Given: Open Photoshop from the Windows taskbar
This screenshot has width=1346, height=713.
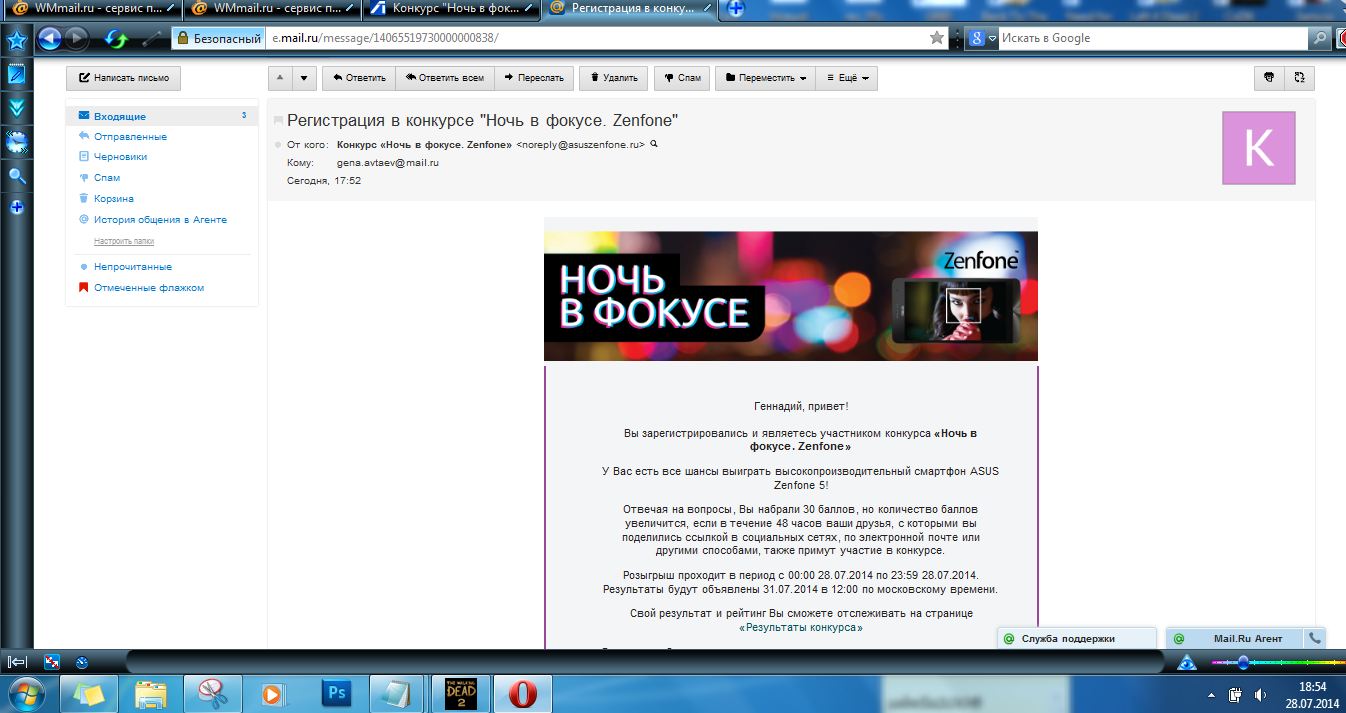Looking at the screenshot, I should pyautogui.click(x=336, y=693).
